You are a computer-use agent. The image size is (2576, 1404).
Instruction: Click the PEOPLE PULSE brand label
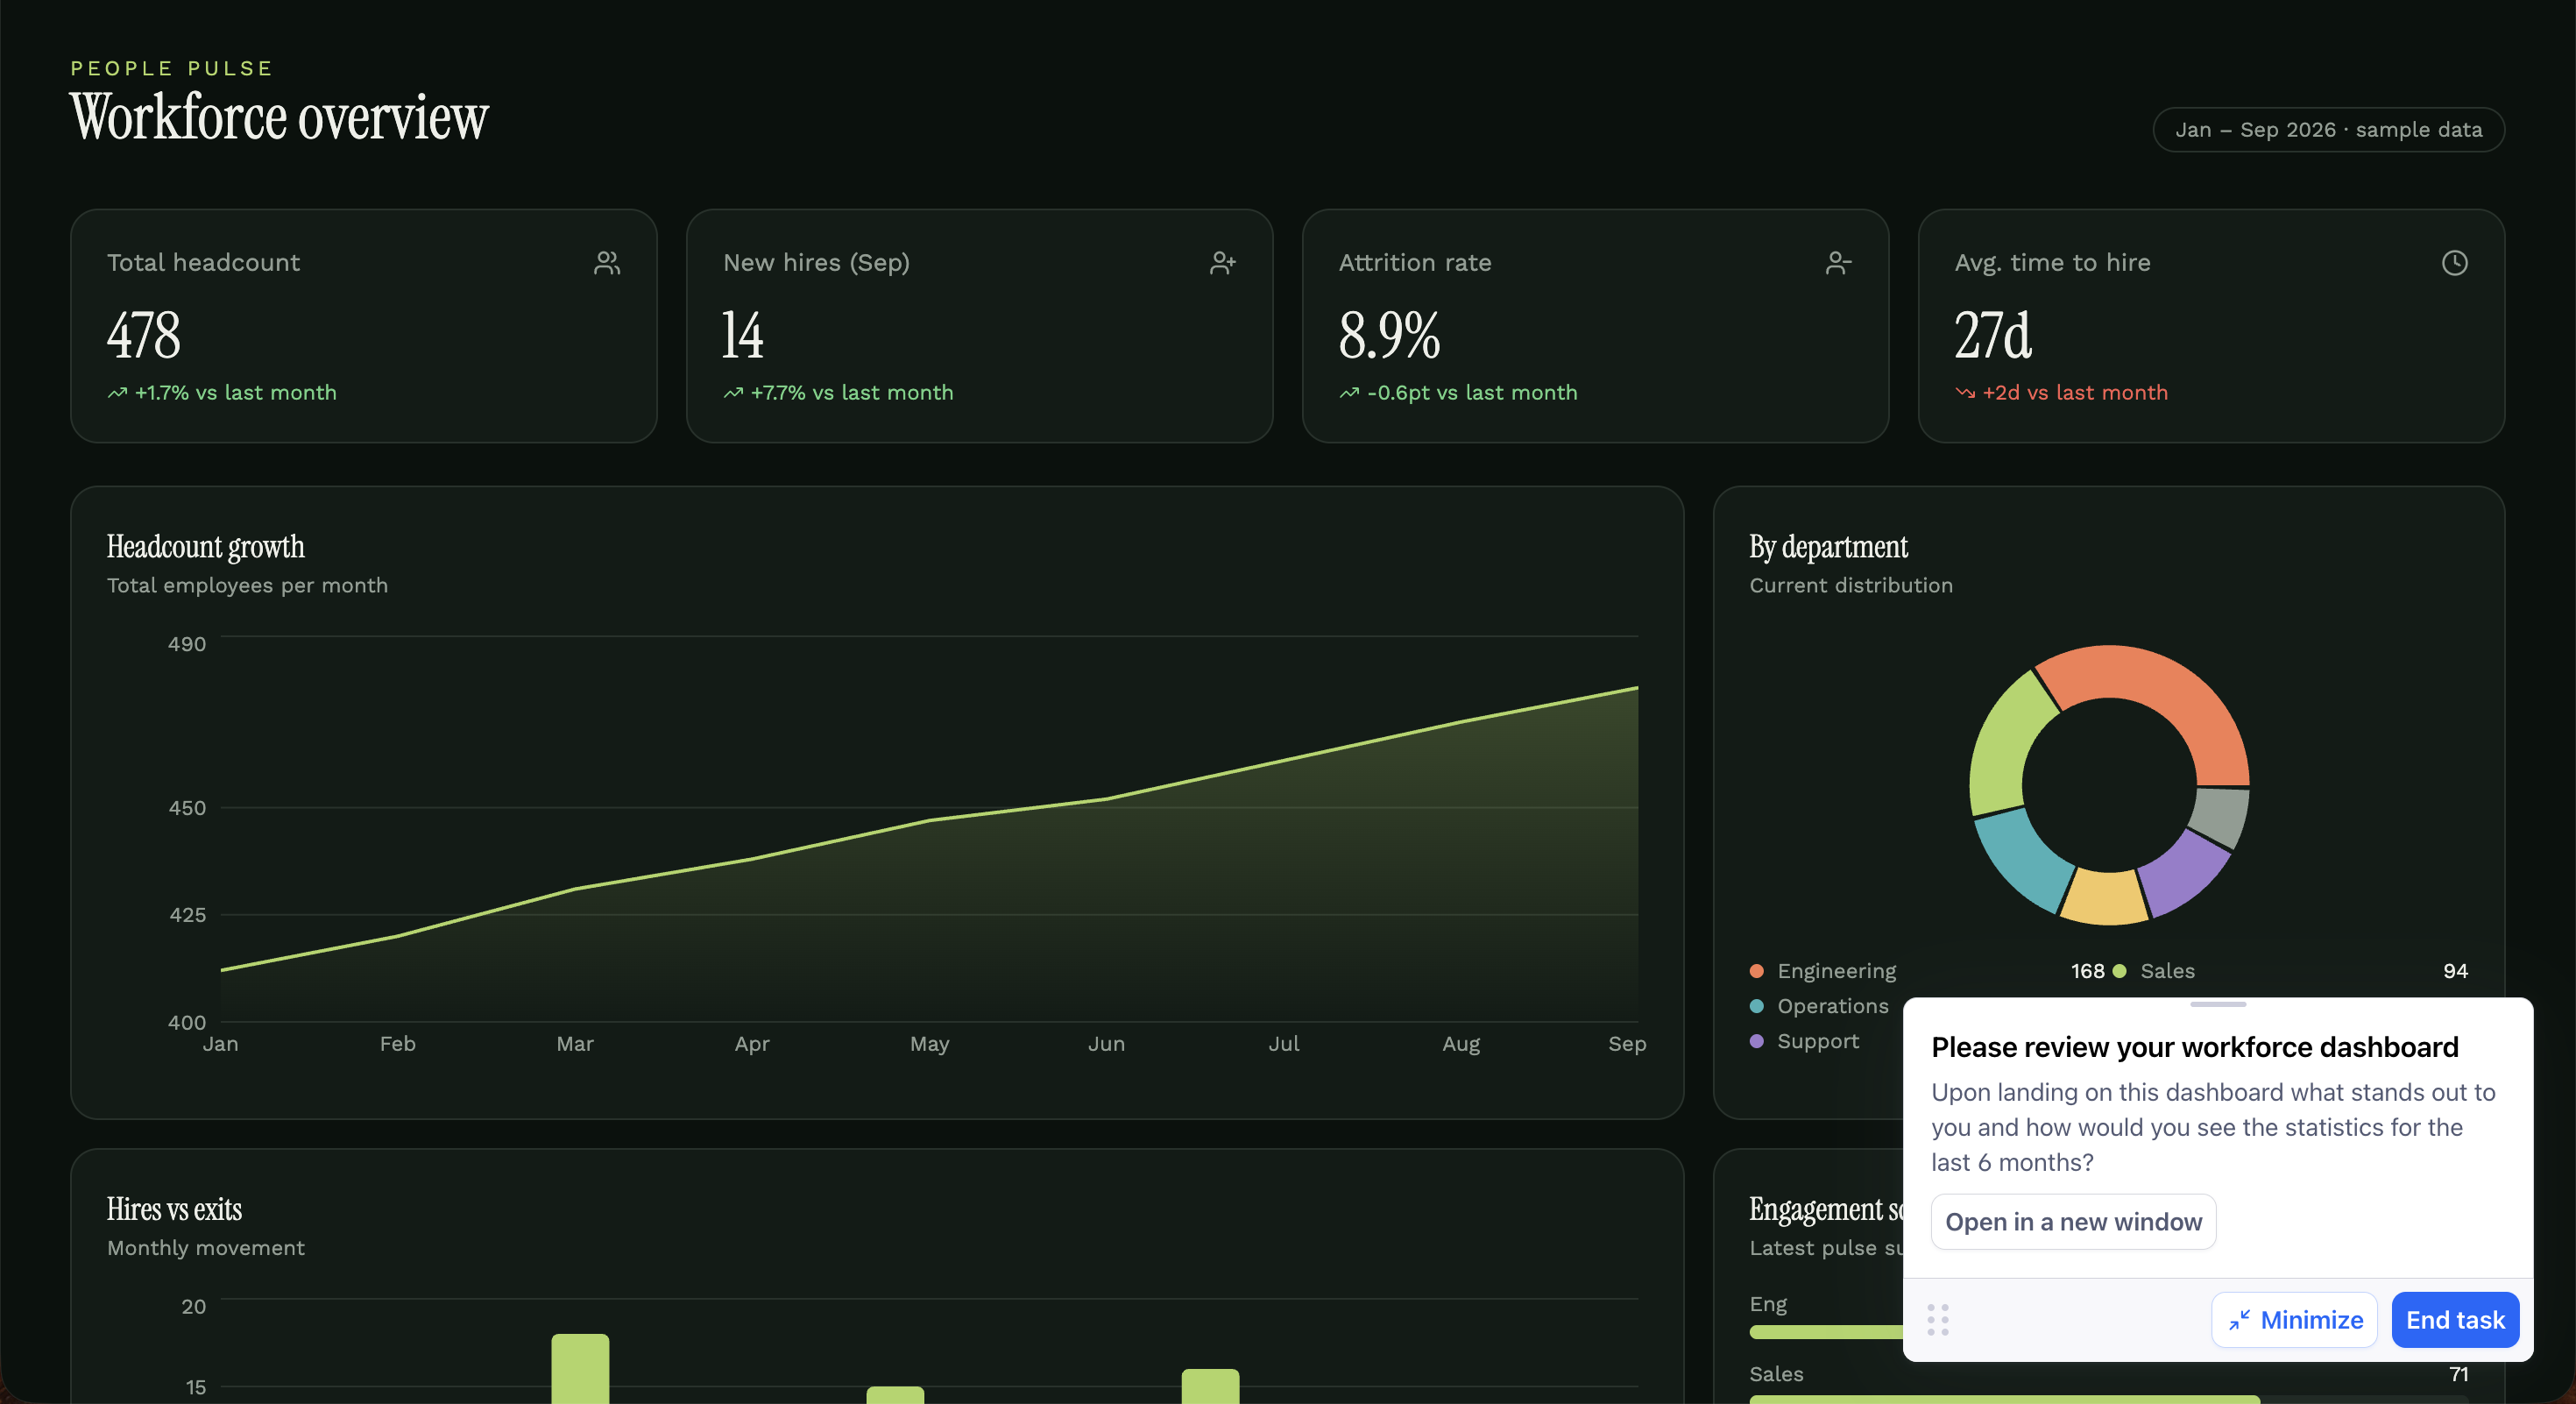(x=171, y=68)
